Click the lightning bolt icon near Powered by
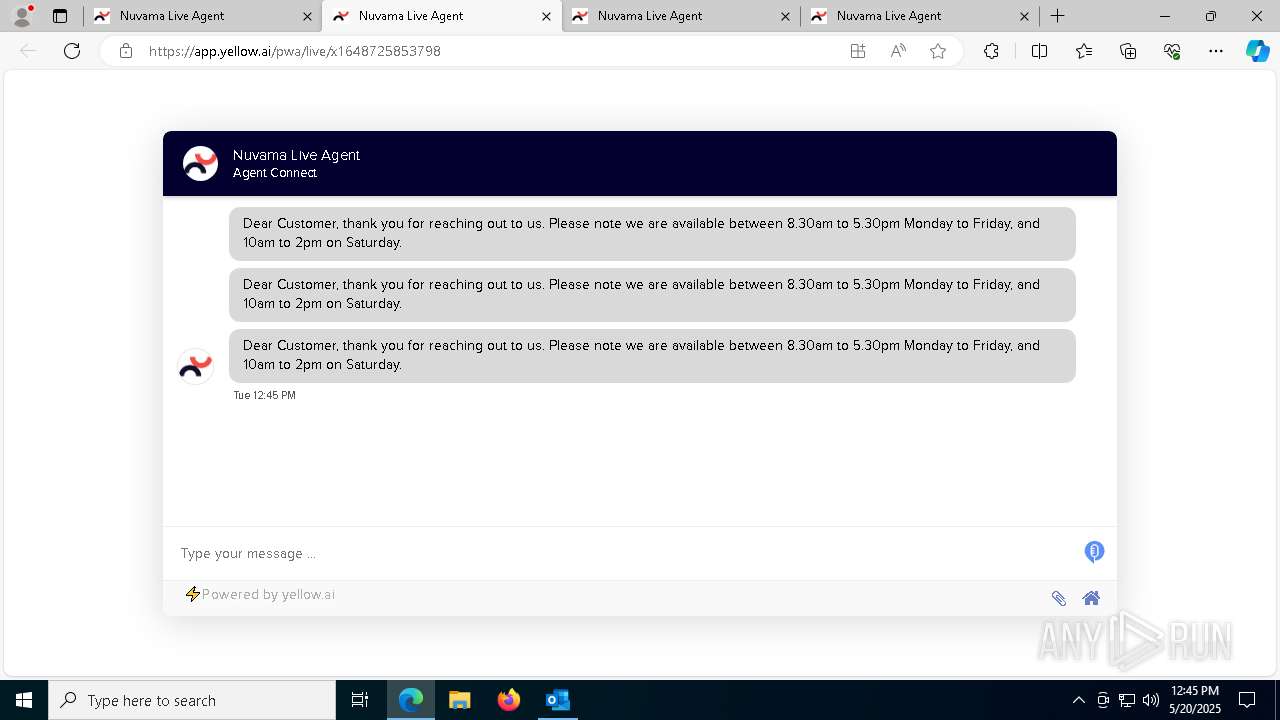This screenshot has height=720, width=1280. click(x=192, y=594)
